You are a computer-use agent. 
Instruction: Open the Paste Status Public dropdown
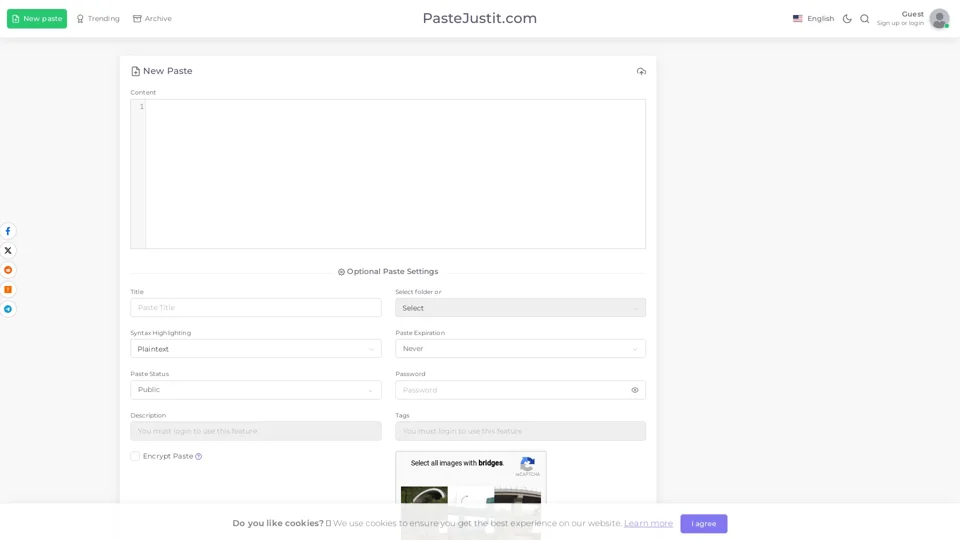(256, 389)
